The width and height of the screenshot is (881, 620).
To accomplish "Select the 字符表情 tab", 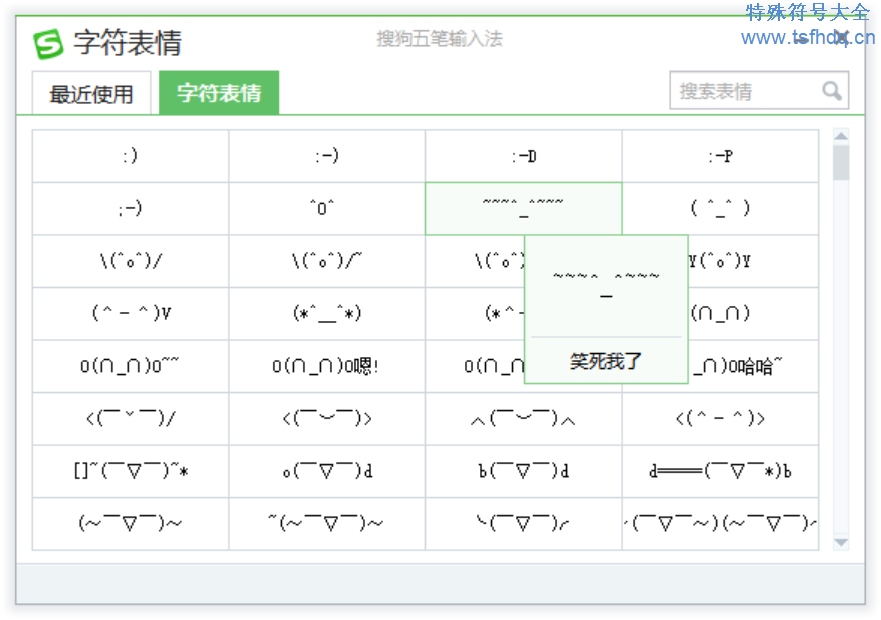I will [x=219, y=93].
